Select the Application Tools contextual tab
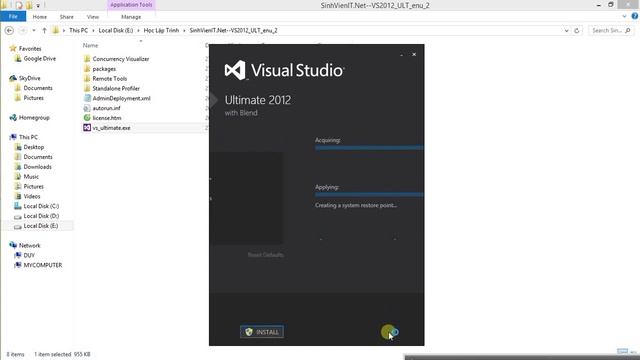Screen dimensions: 640x360 click(x=131, y=5)
